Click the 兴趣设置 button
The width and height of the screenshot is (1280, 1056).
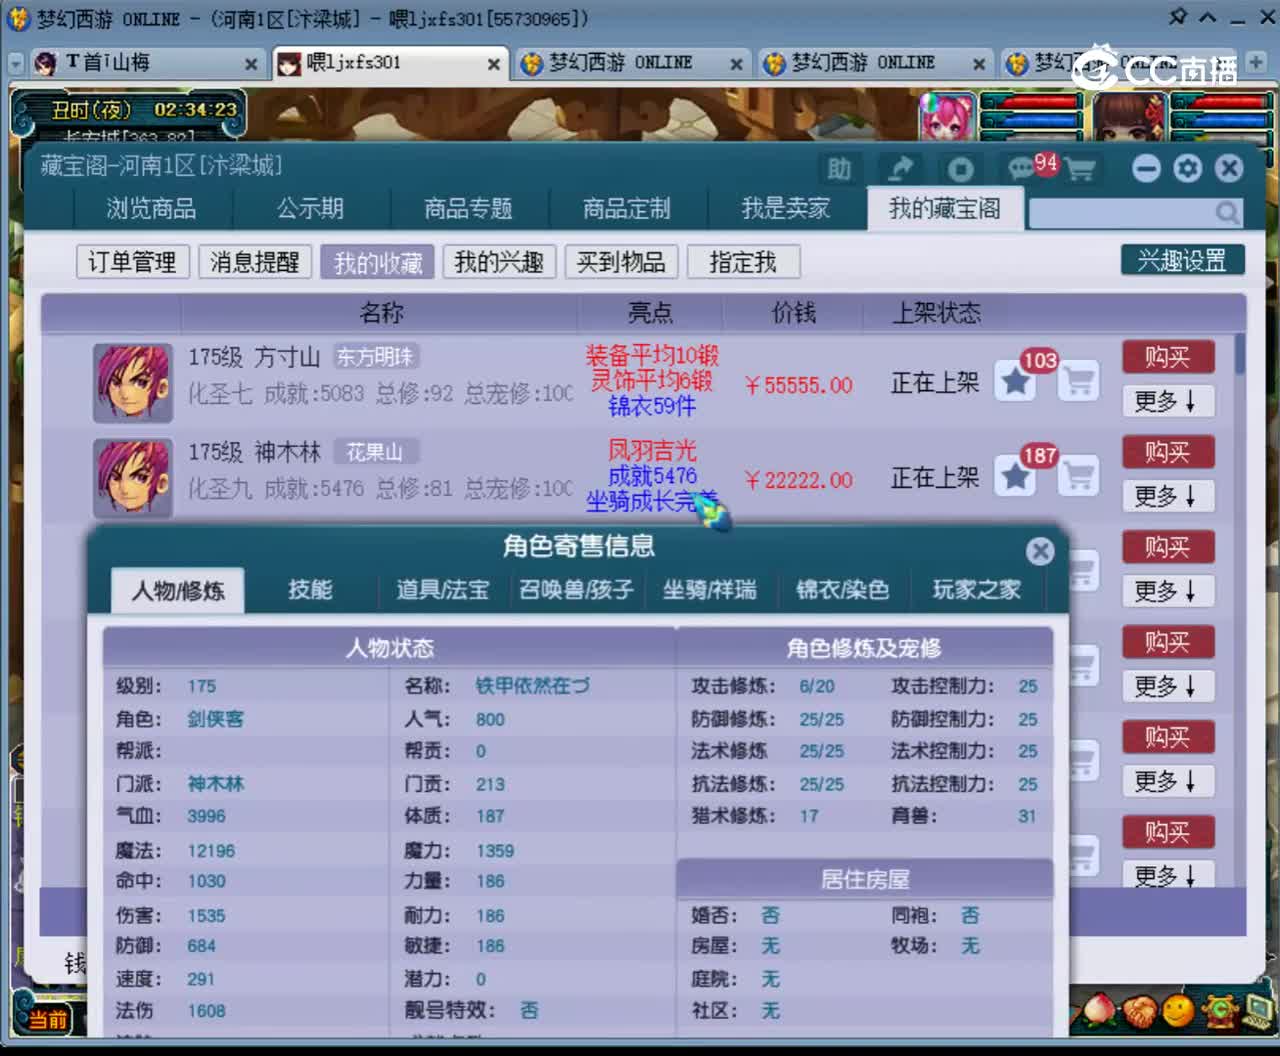tap(1182, 260)
